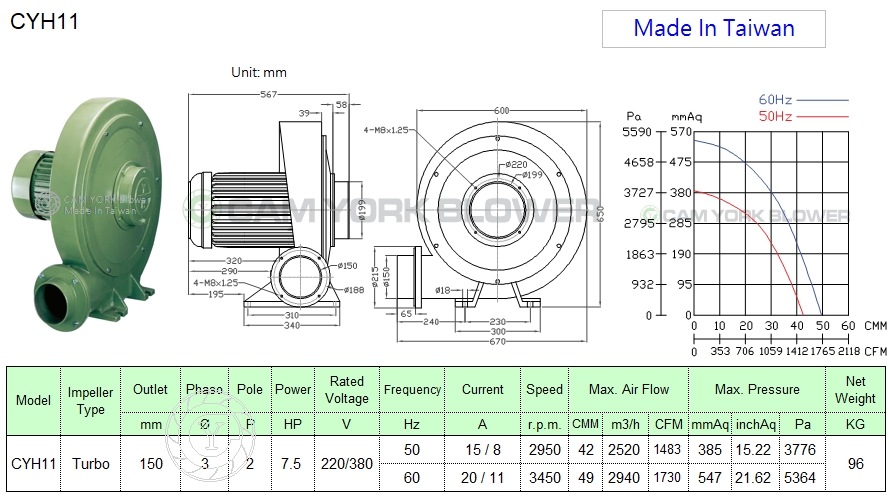Screen dimensions: 889x501
Task: Click the 'Frequency' column header
Action: click(412, 390)
